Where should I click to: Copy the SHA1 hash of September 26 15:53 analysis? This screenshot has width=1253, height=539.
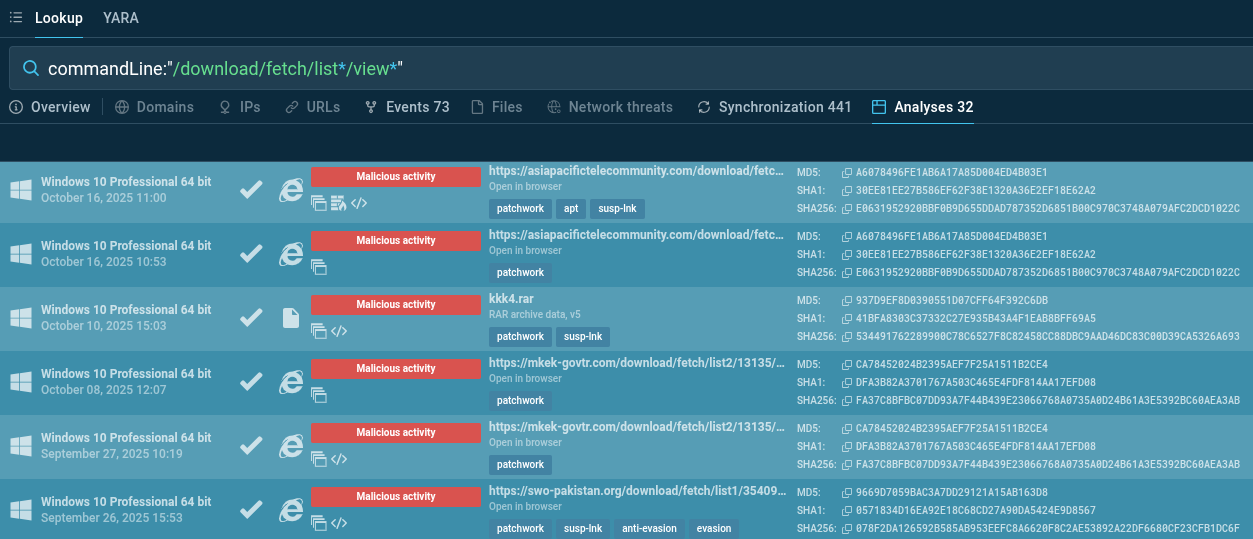point(847,510)
